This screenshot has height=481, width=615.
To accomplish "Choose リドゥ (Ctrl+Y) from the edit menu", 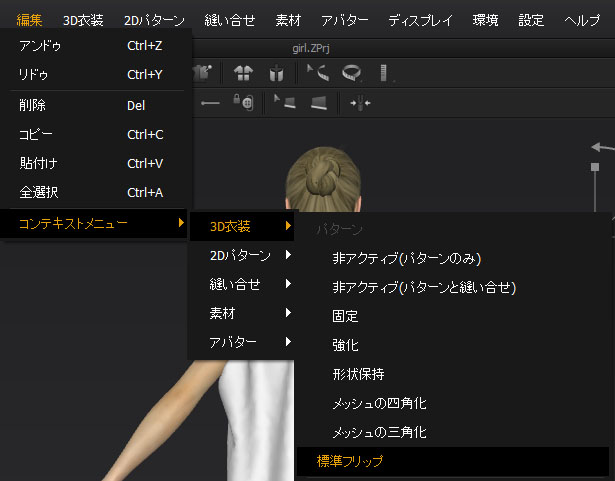I will pyautogui.click(x=96, y=75).
